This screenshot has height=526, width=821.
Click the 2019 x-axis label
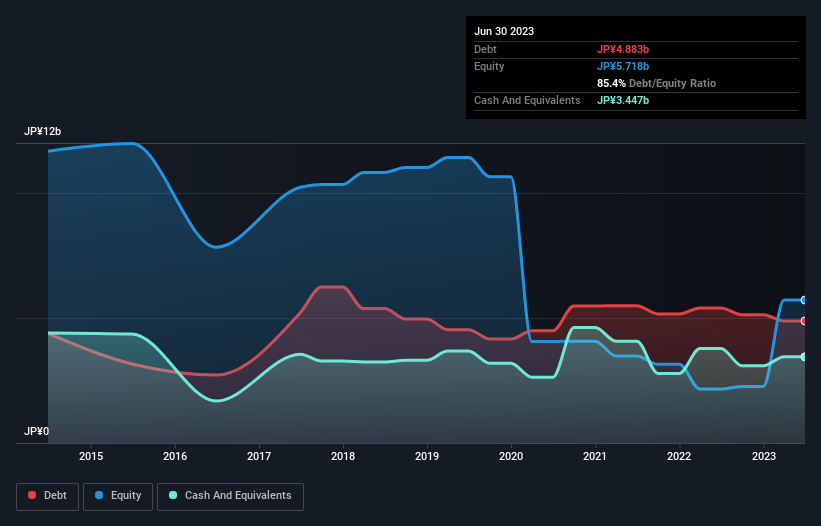[427, 456]
